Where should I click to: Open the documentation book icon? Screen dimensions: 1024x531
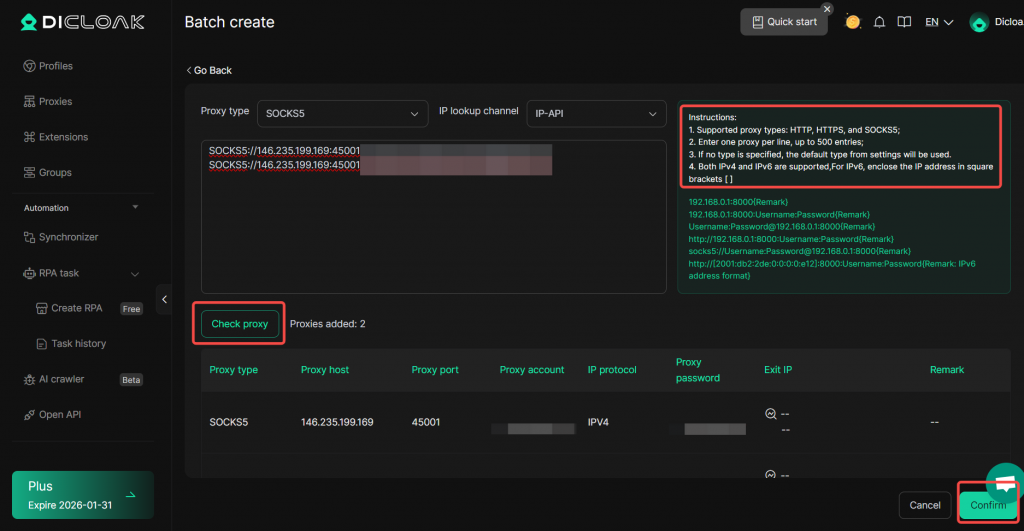point(904,22)
